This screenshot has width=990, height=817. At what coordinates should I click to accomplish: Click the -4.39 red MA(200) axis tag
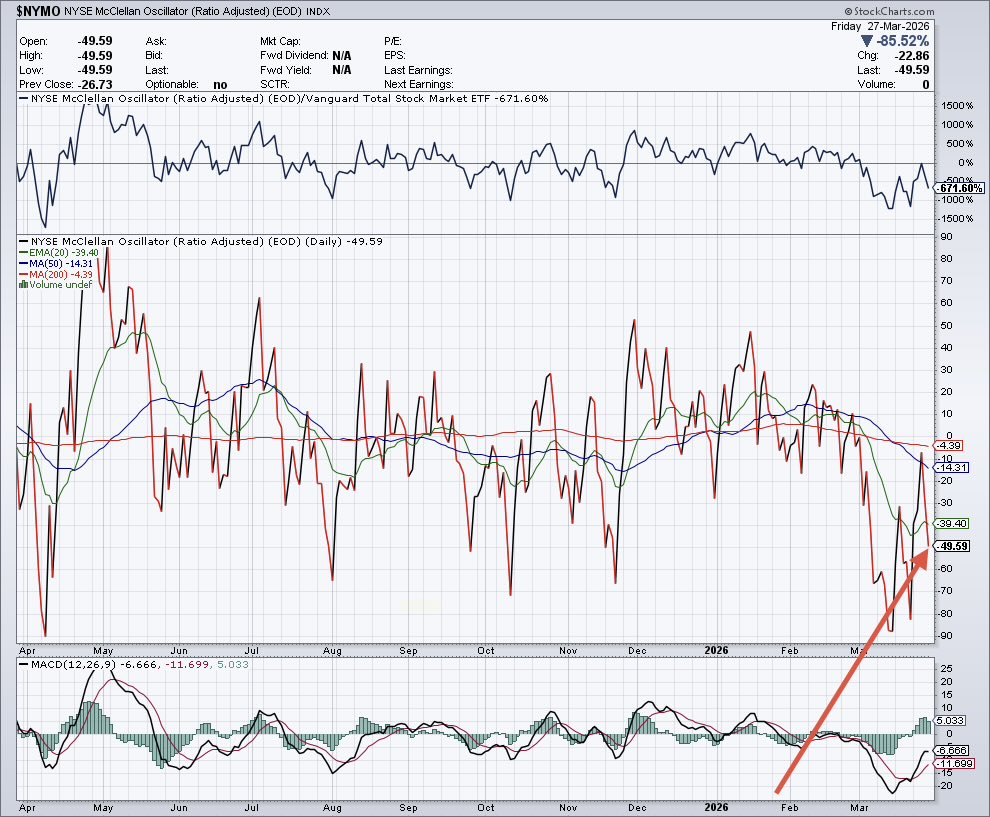coord(948,444)
